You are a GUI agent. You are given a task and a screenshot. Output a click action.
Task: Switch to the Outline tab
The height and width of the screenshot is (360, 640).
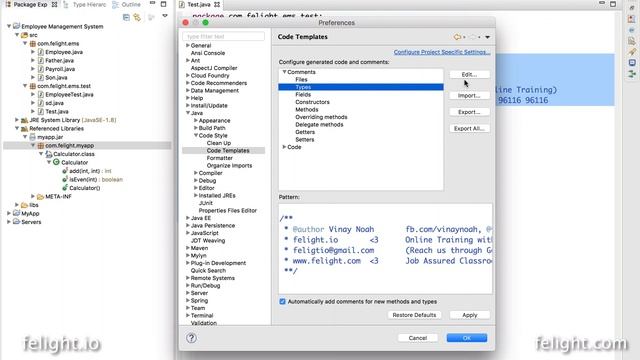point(127,4)
